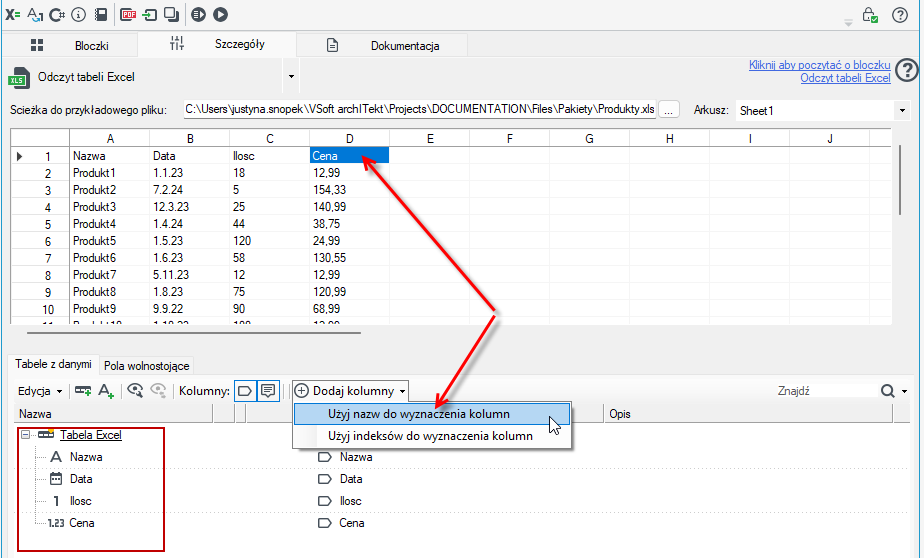This screenshot has height=558, width=924.
Task: Select row header 7 in the spreadsheet
Action: (x=40, y=258)
